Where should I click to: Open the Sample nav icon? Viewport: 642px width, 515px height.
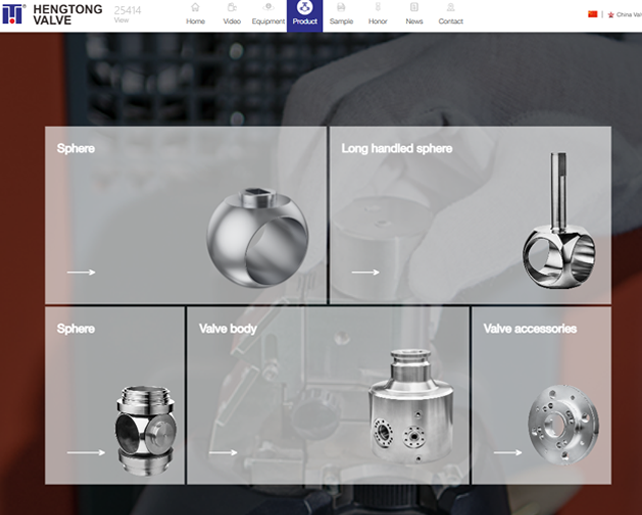click(341, 8)
